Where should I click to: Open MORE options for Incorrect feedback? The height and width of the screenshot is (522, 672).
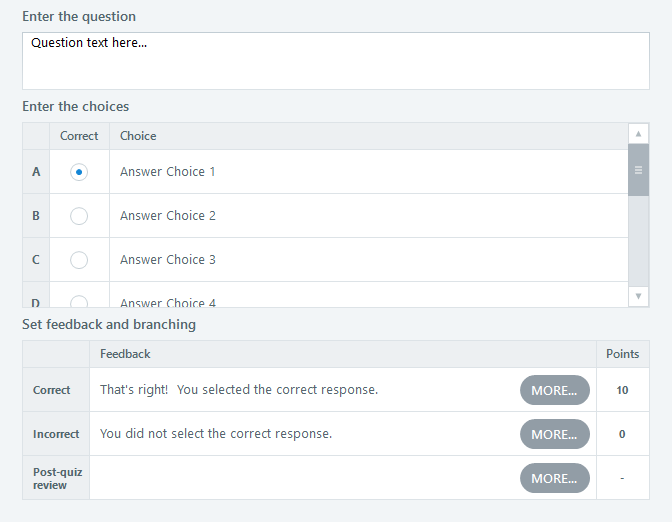point(554,434)
